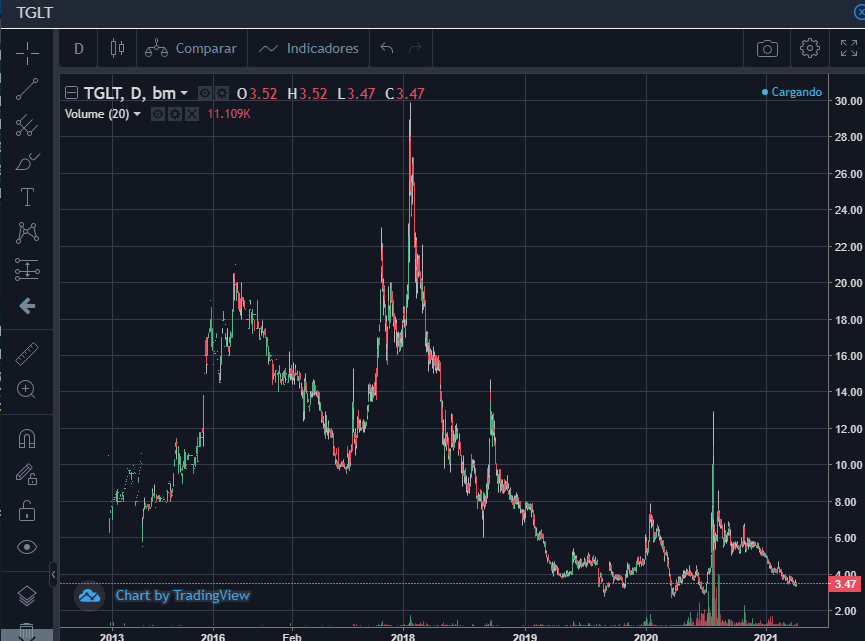Remove the Volume indicator with X icon
This screenshot has width=865, height=641.
(191, 114)
